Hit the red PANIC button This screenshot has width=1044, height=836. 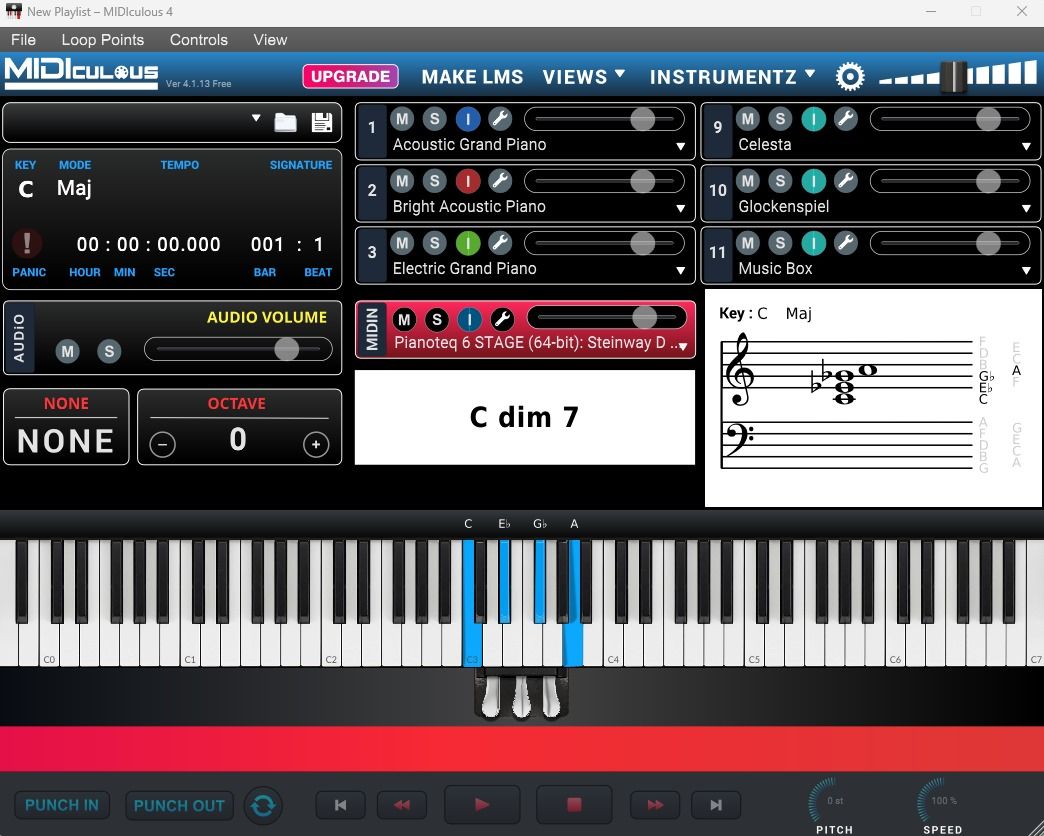(x=27, y=244)
